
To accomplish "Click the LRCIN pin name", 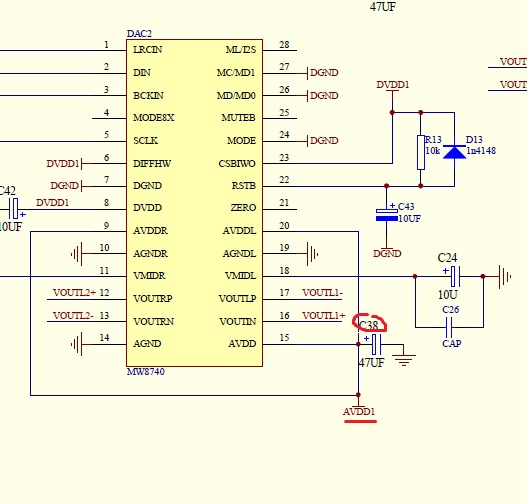I will [148, 50].
